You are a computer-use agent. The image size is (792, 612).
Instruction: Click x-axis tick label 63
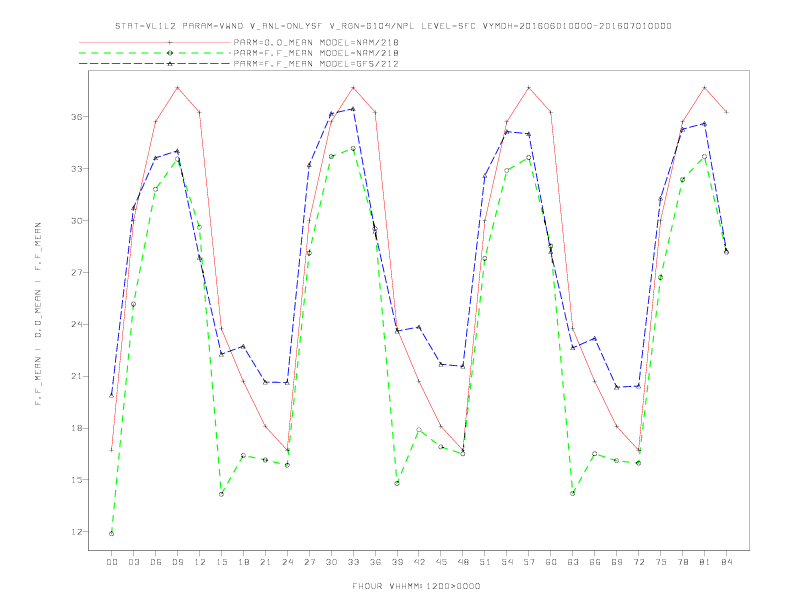[573, 562]
